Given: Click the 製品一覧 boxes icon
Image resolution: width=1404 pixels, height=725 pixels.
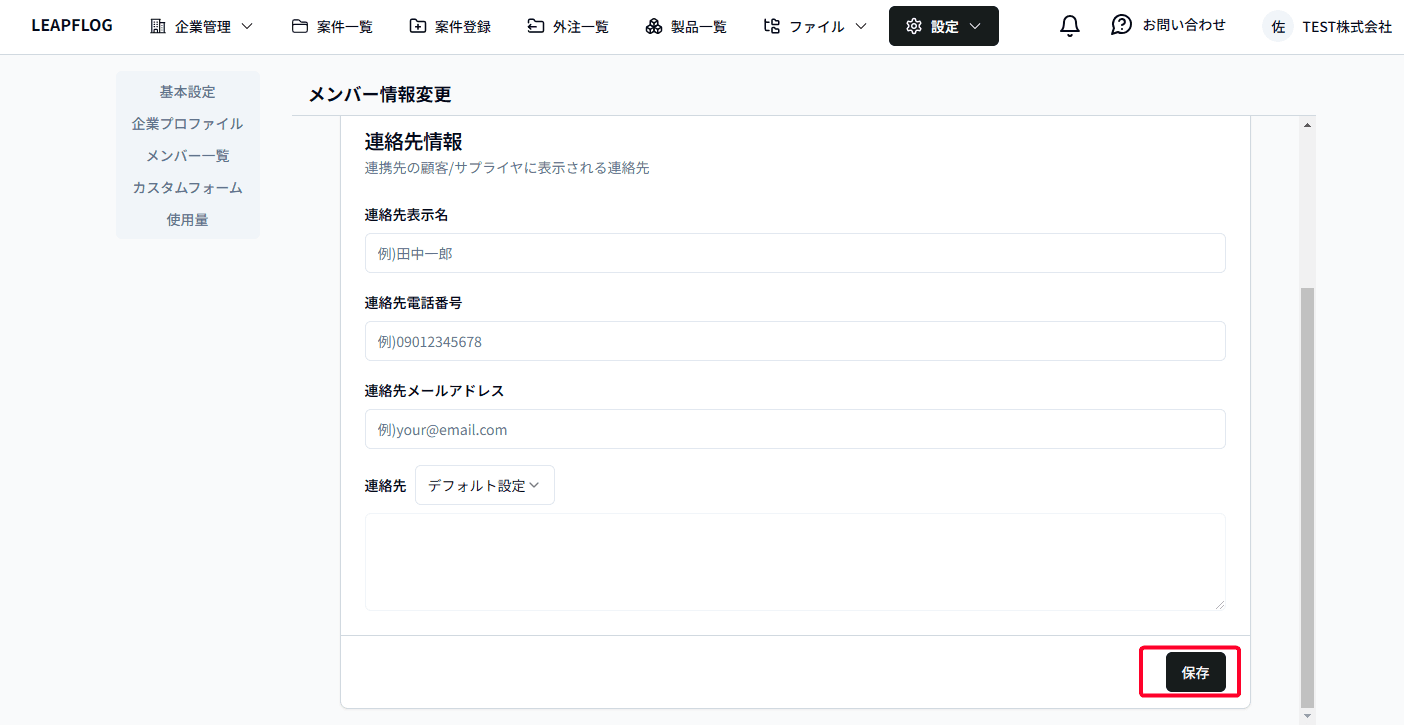Looking at the screenshot, I should (653, 26).
